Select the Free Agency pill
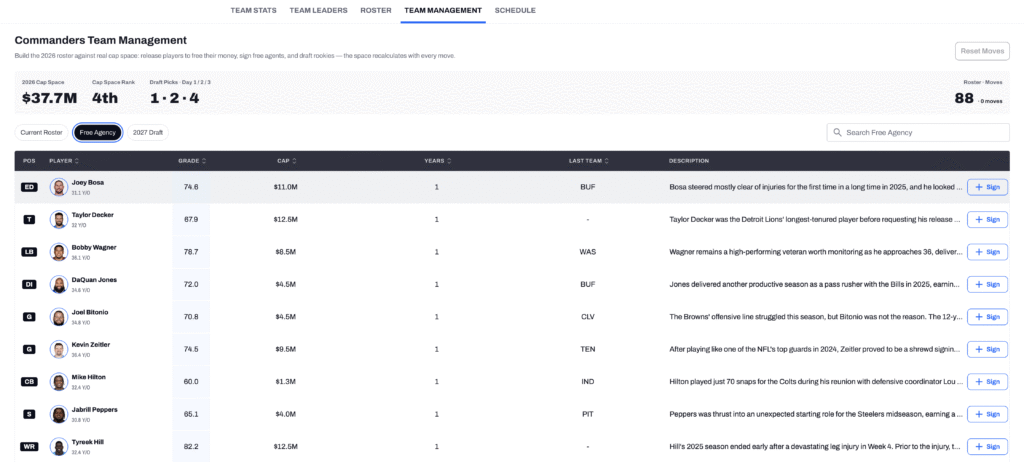This screenshot has height=462, width=1024. (97, 133)
